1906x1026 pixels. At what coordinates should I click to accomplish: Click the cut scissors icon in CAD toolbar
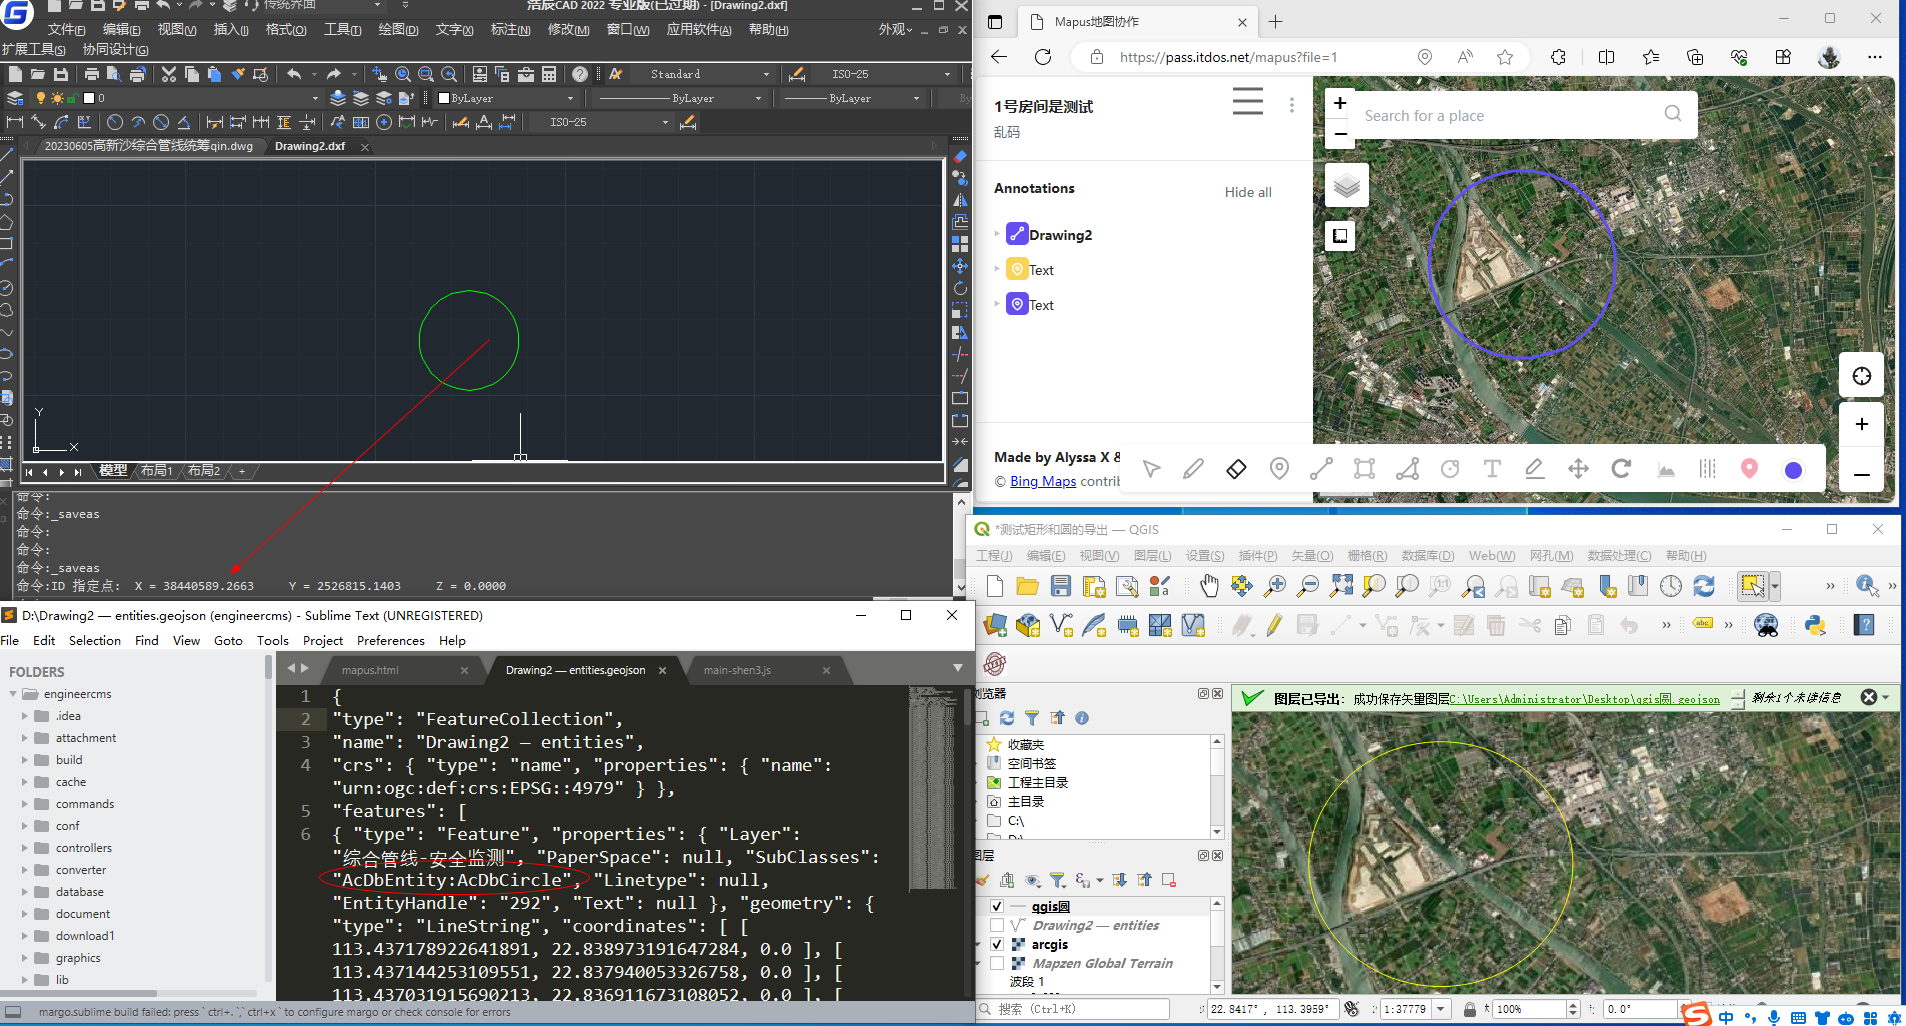168,74
